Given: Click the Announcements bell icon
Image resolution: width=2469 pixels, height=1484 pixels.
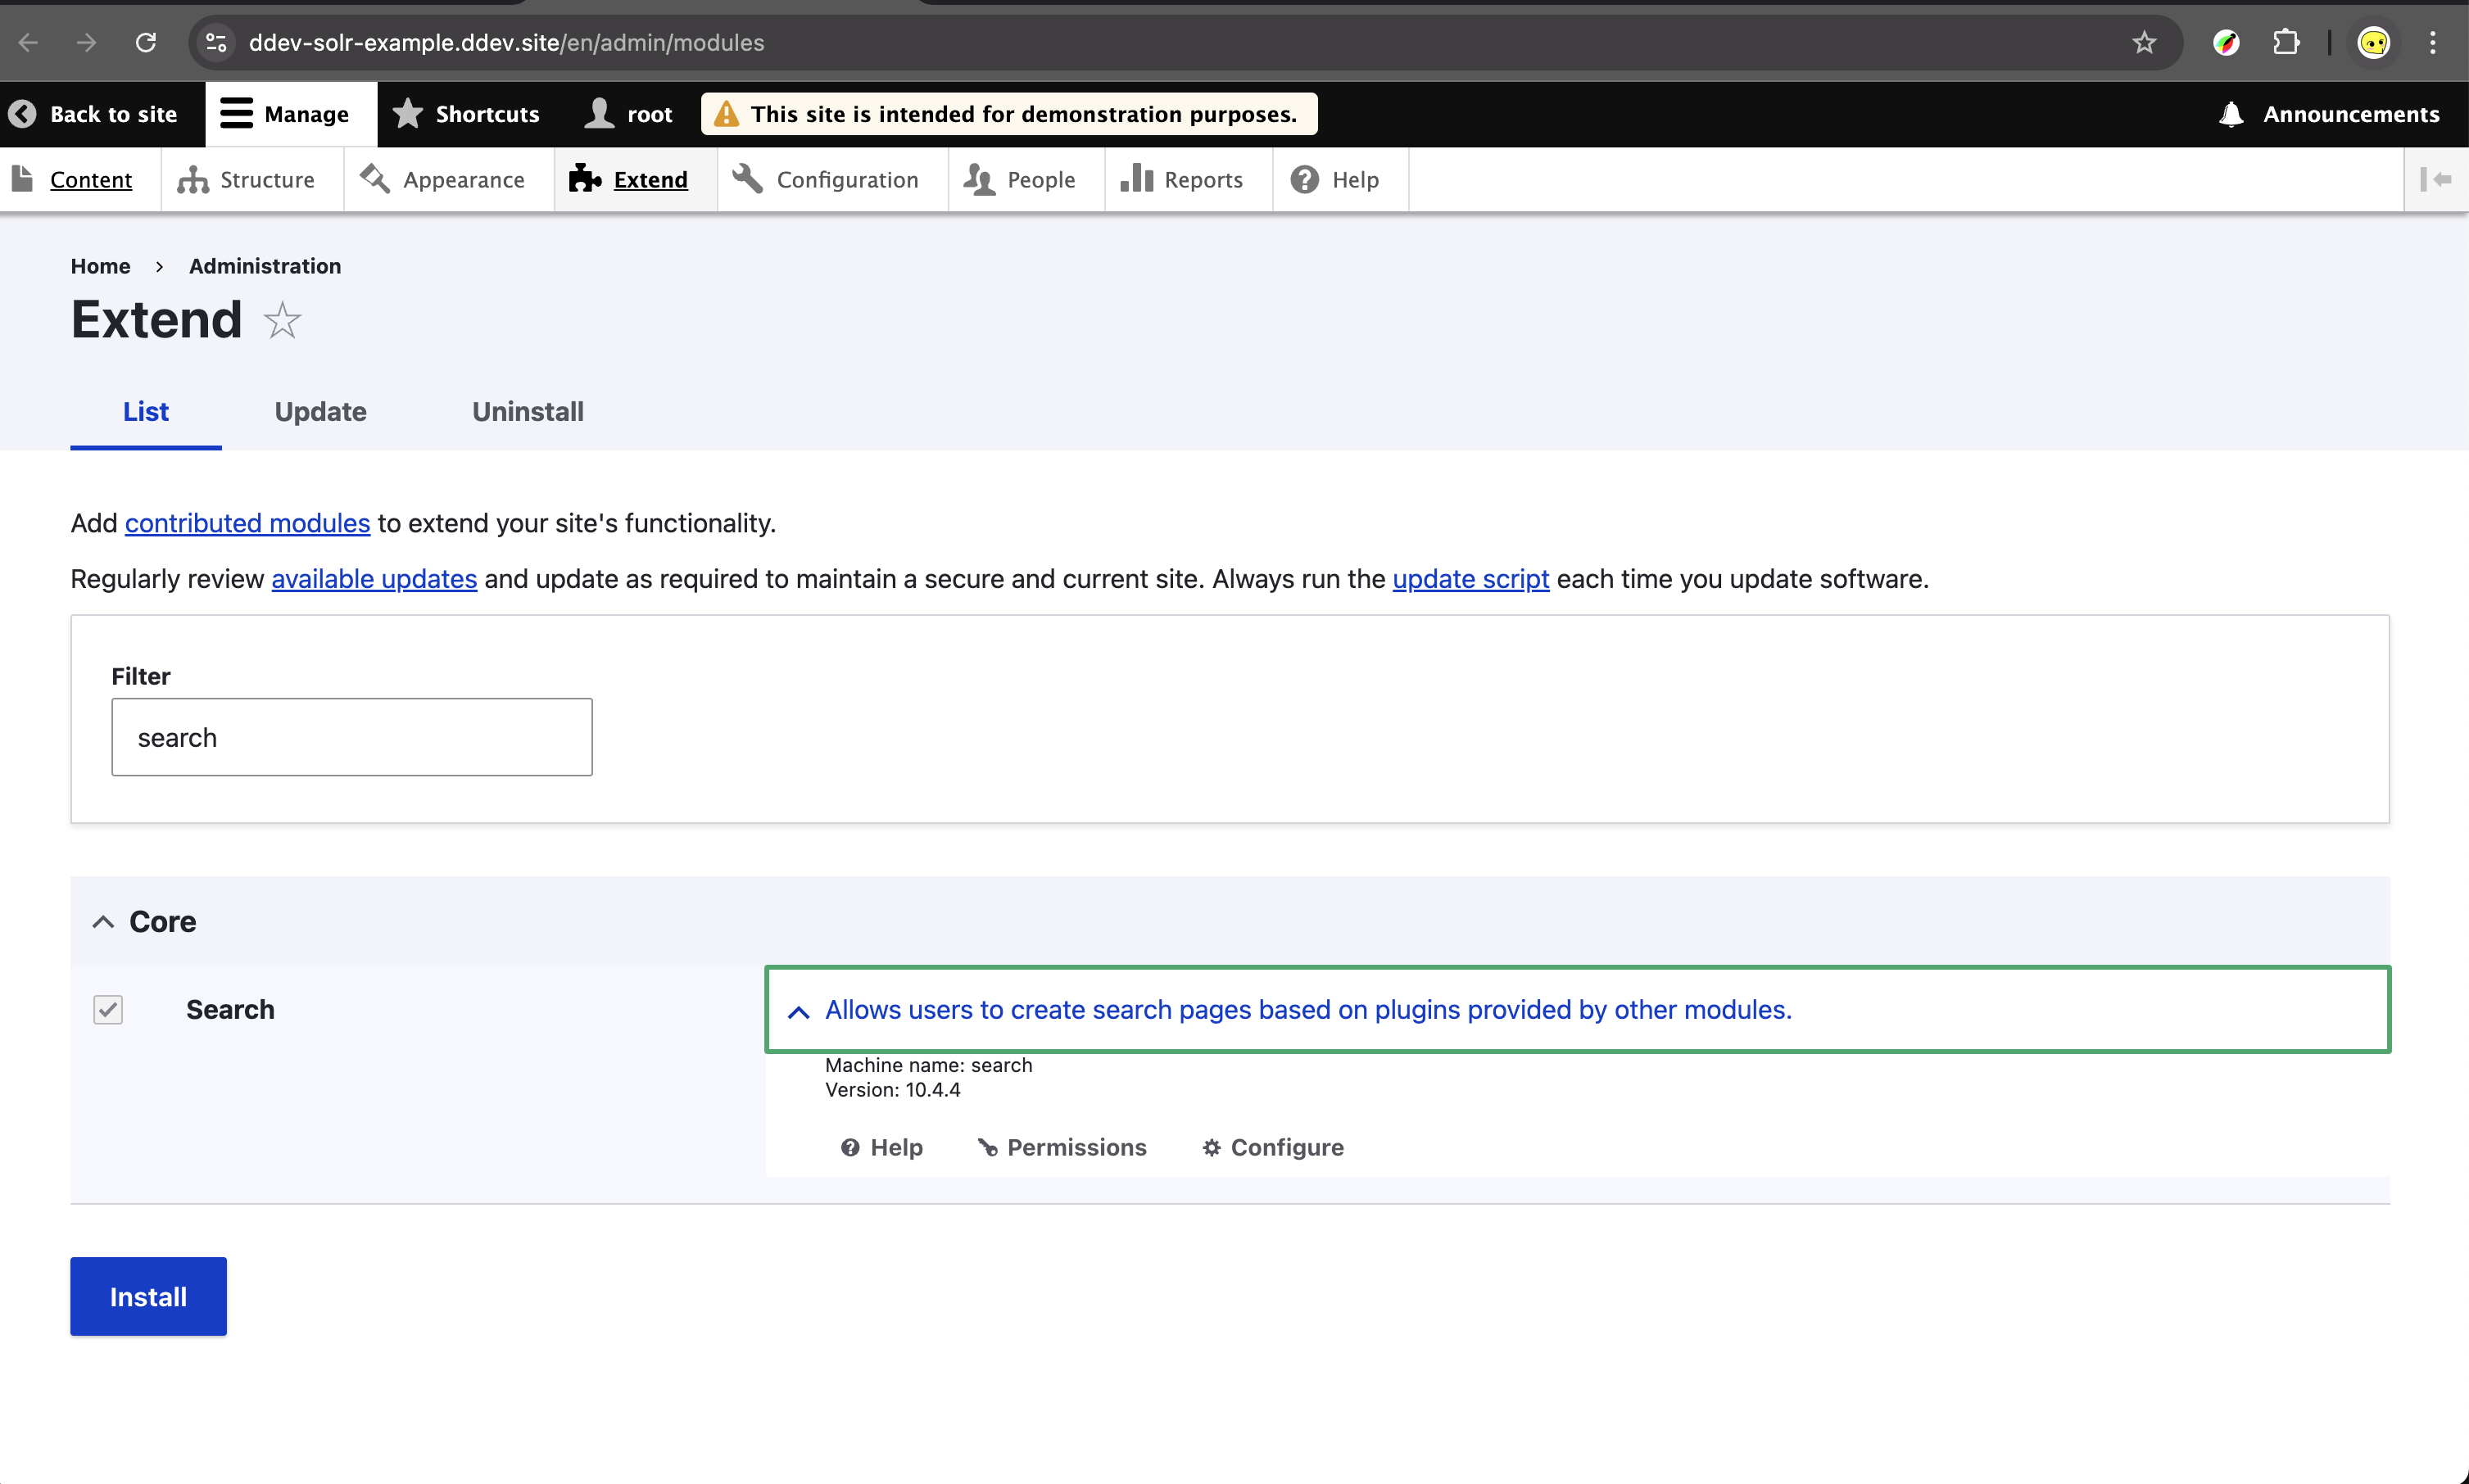Looking at the screenshot, I should [2231, 114].
